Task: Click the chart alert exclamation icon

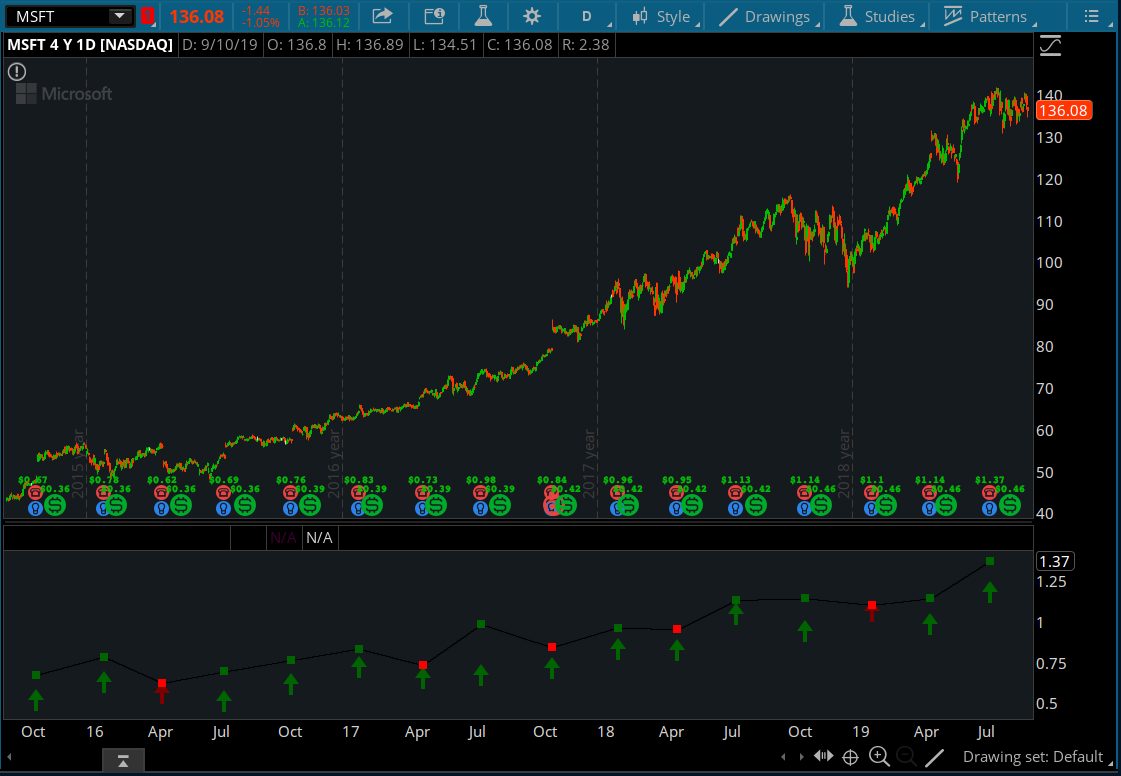Action: click(17, 71)
